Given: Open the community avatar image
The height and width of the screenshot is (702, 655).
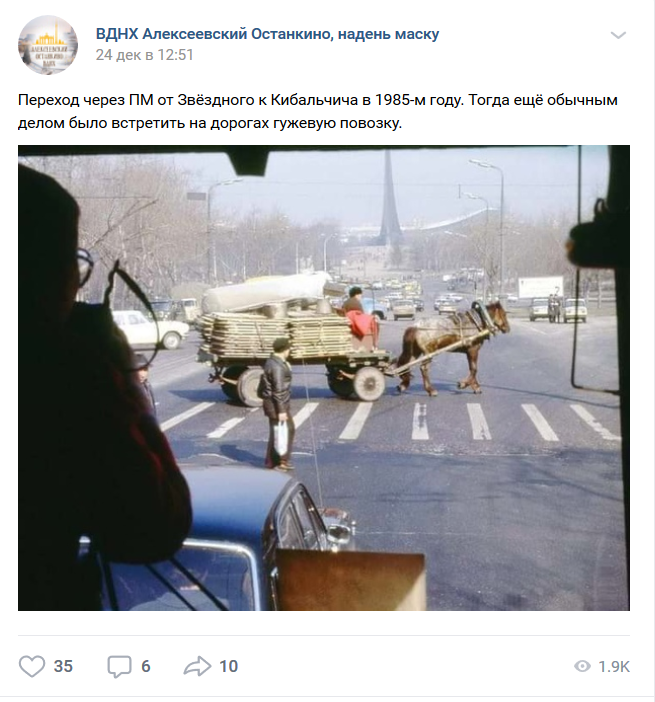Looking at the screenshot, I should (x=48, y=45).
